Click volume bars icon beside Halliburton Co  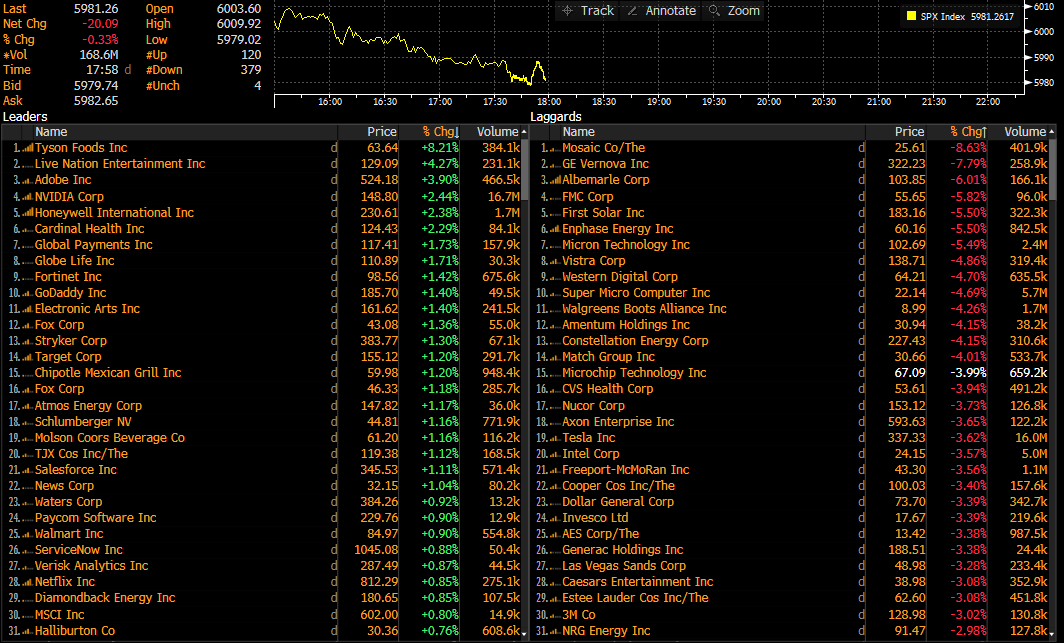pos(27,631)
